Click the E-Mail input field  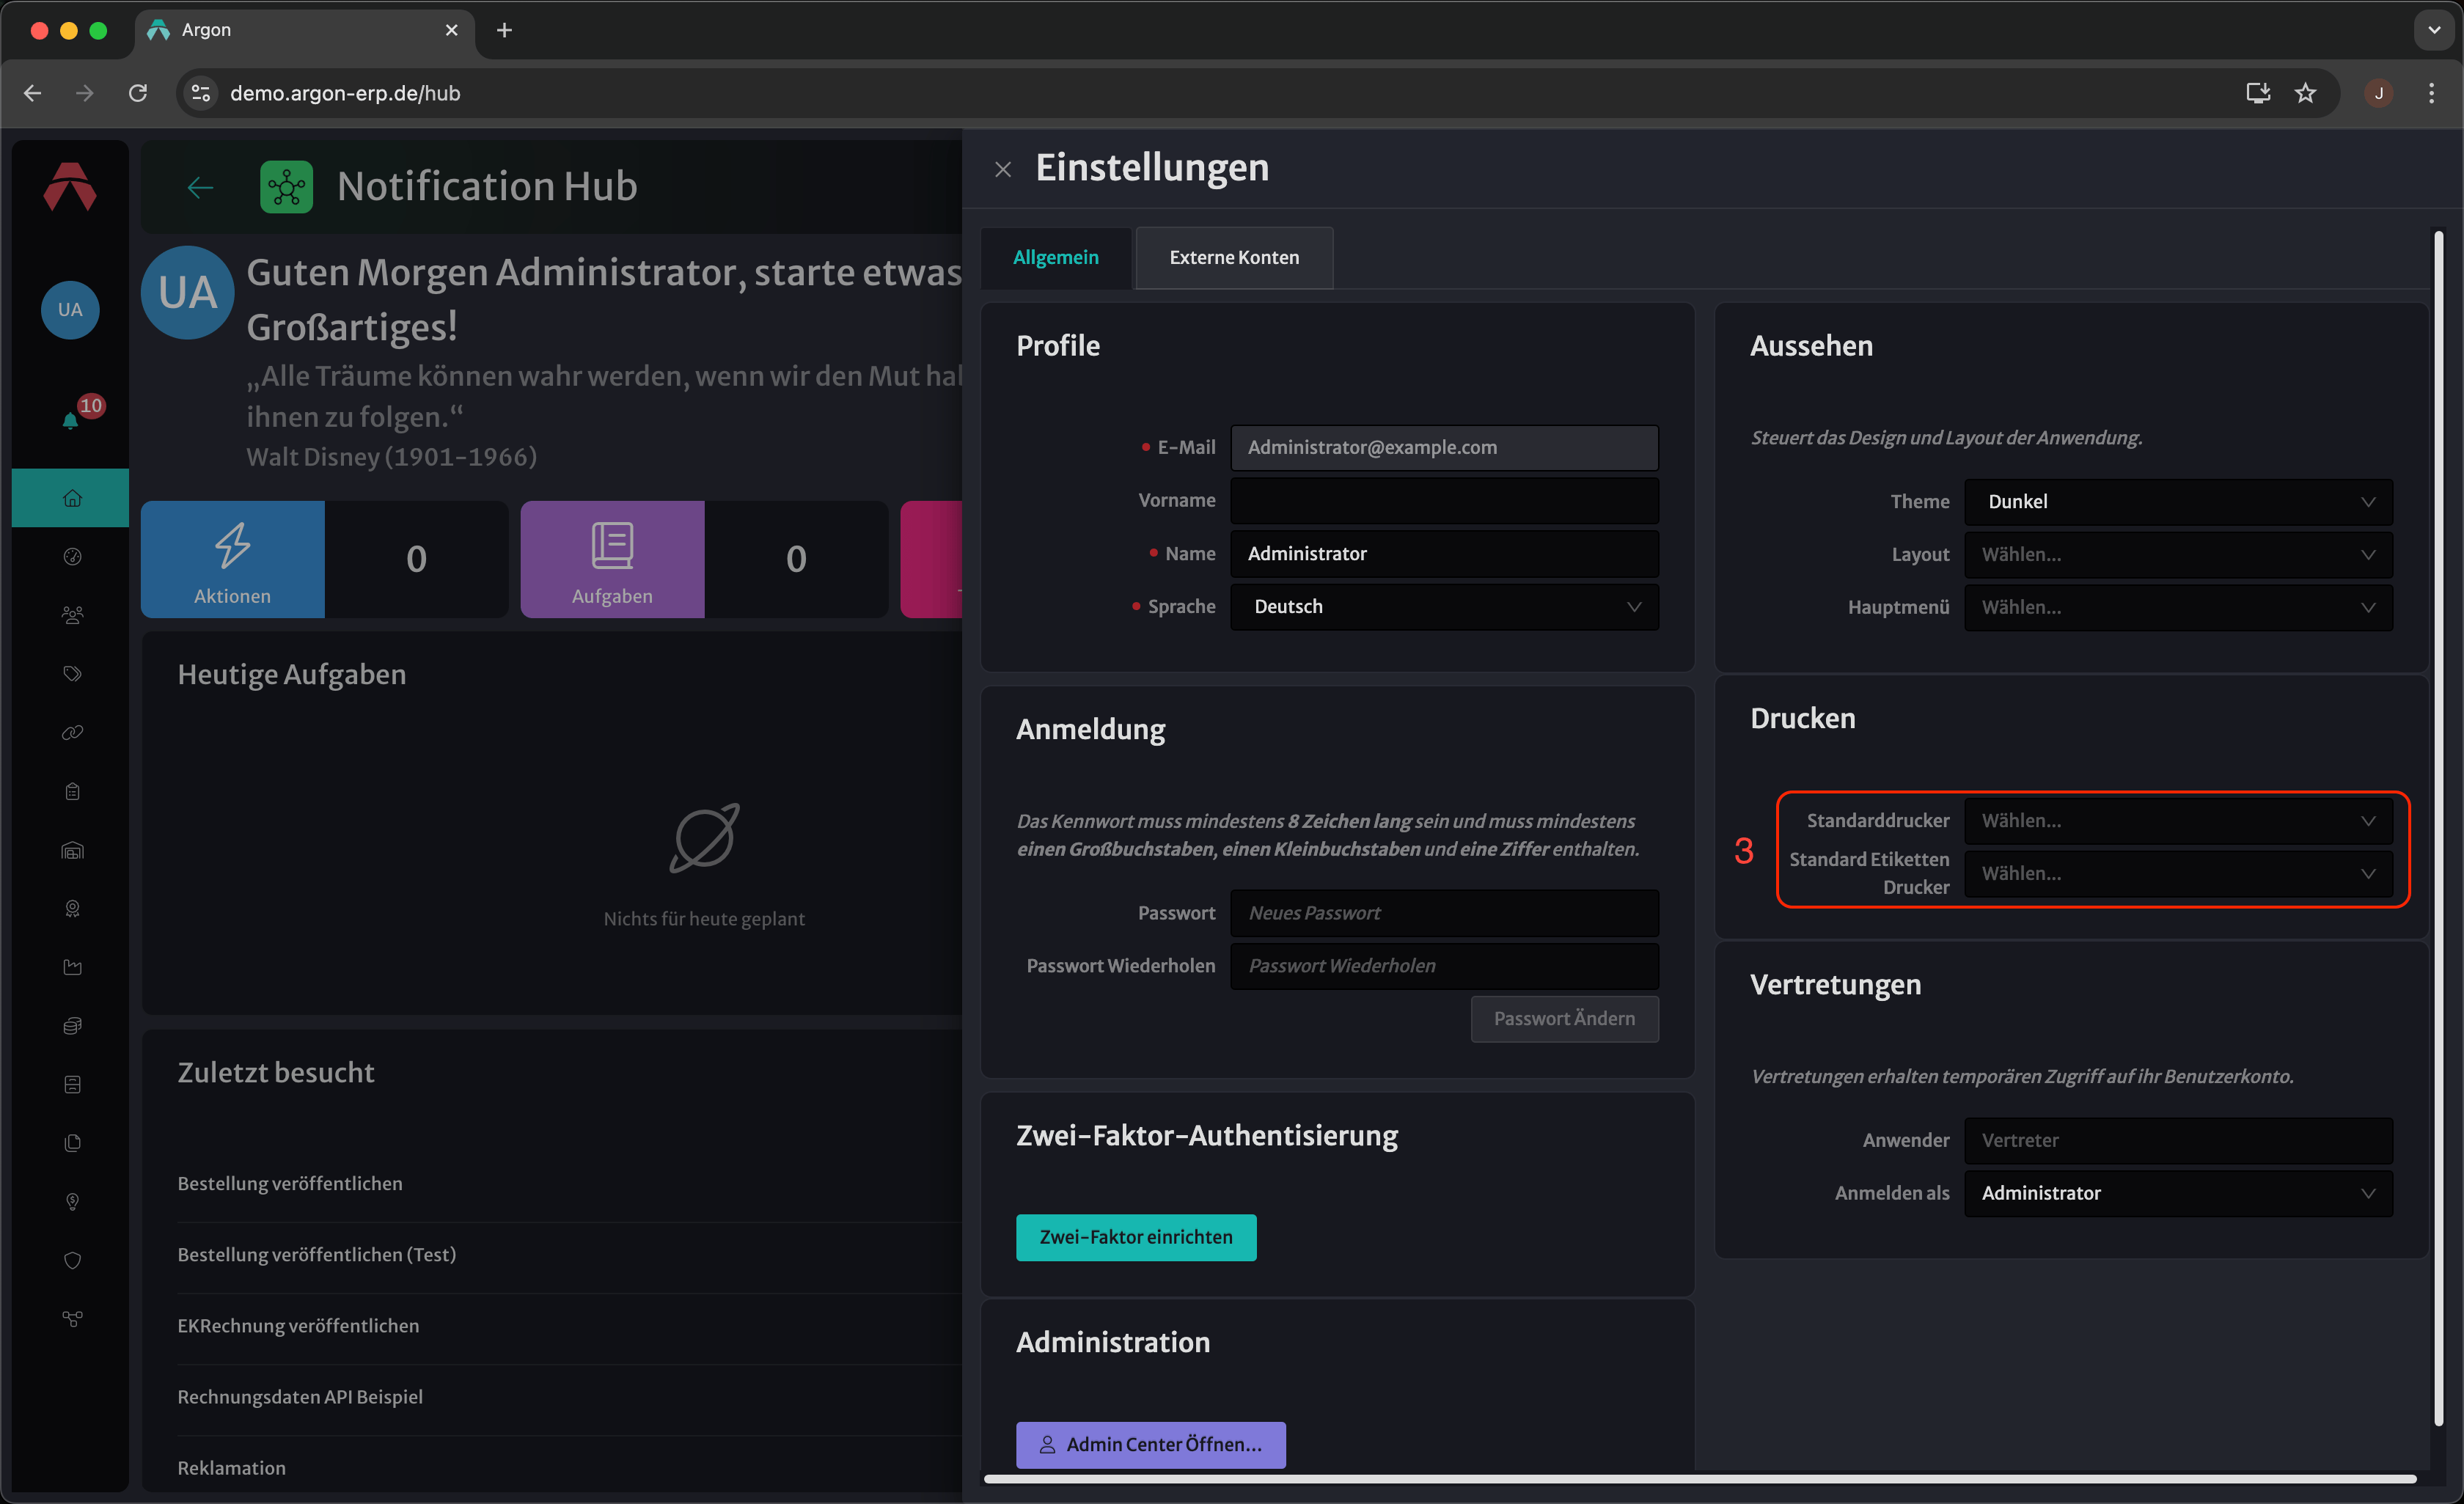1444,448
